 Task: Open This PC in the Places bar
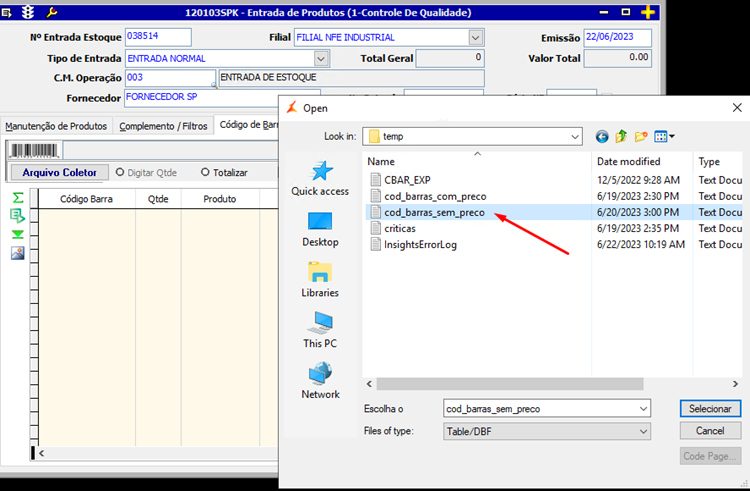pyautogui.click(x=320, y=330)
